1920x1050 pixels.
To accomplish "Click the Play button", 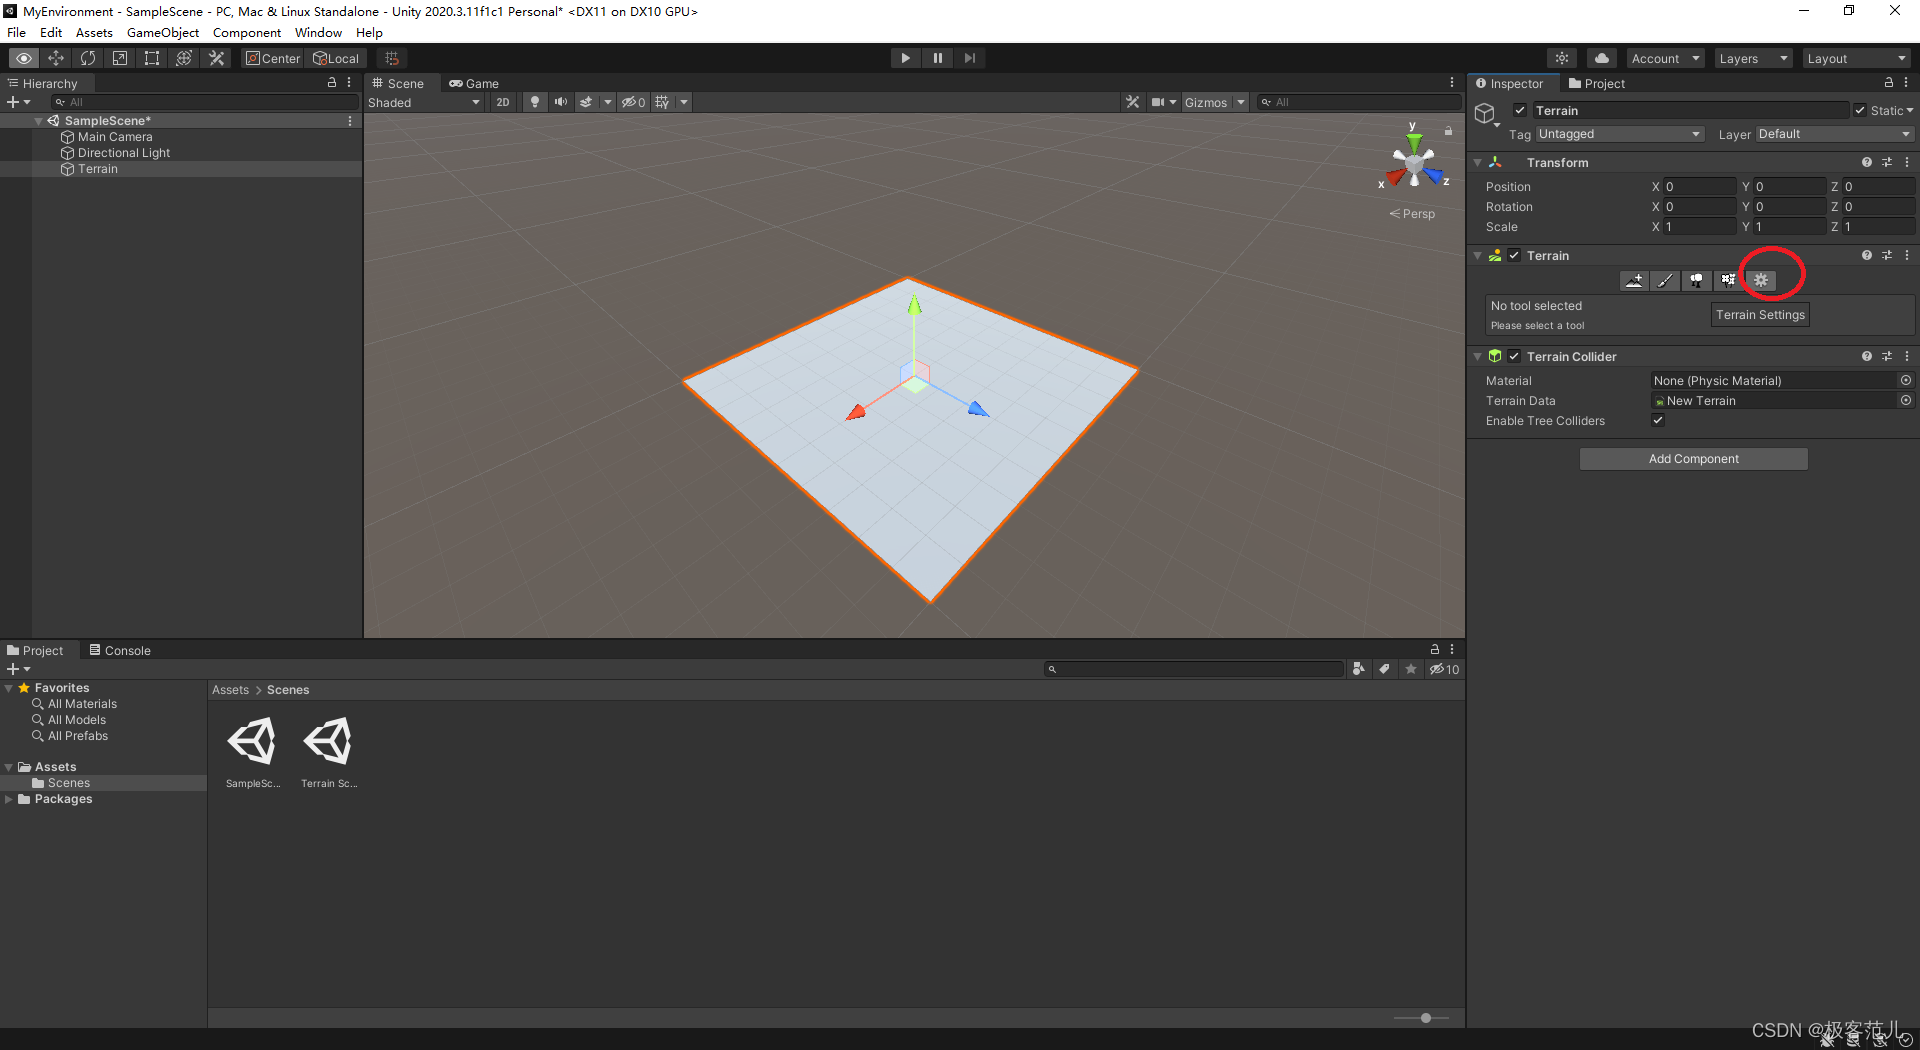I will (905, 58).
